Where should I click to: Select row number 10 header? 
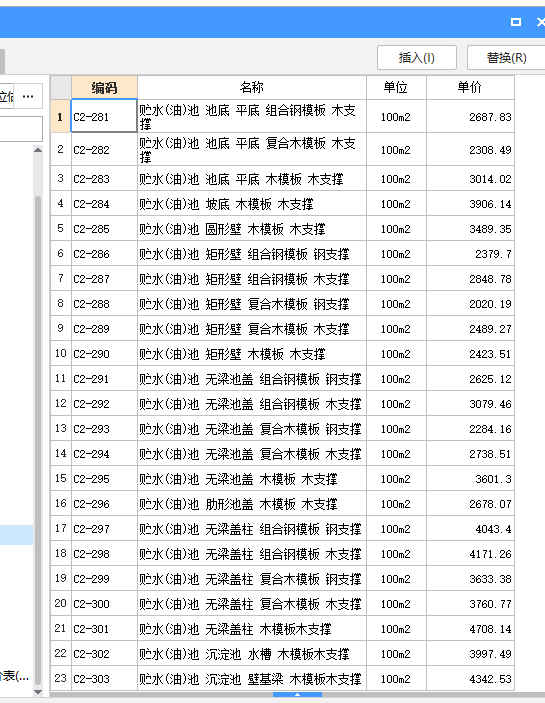tap(61, 354)
